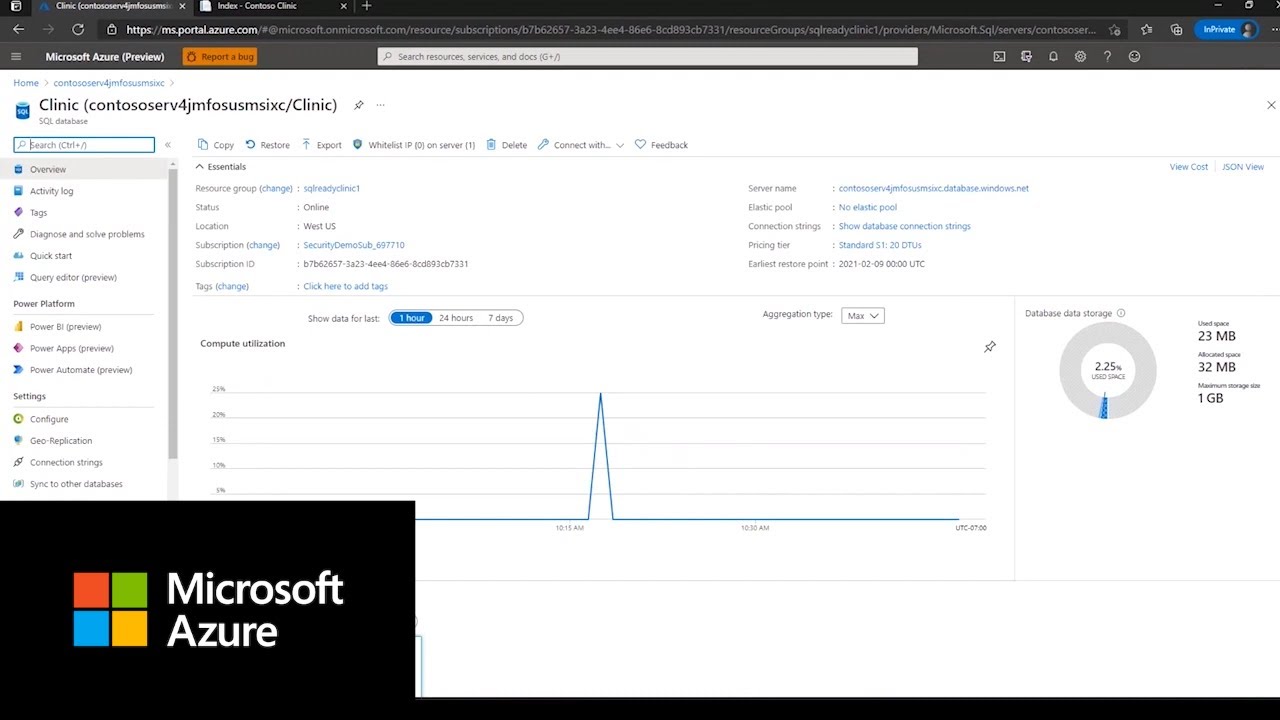Open a new browser tab

point(367,6)
